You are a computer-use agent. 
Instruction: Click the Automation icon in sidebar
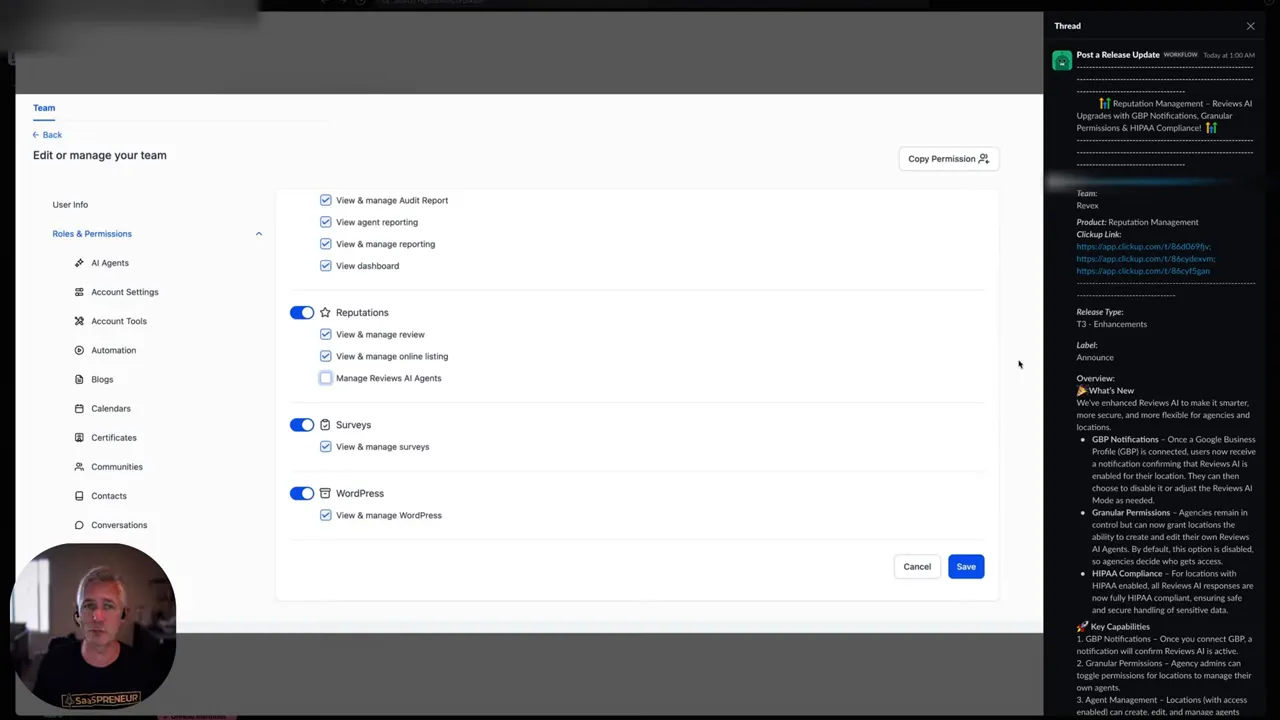79,350
